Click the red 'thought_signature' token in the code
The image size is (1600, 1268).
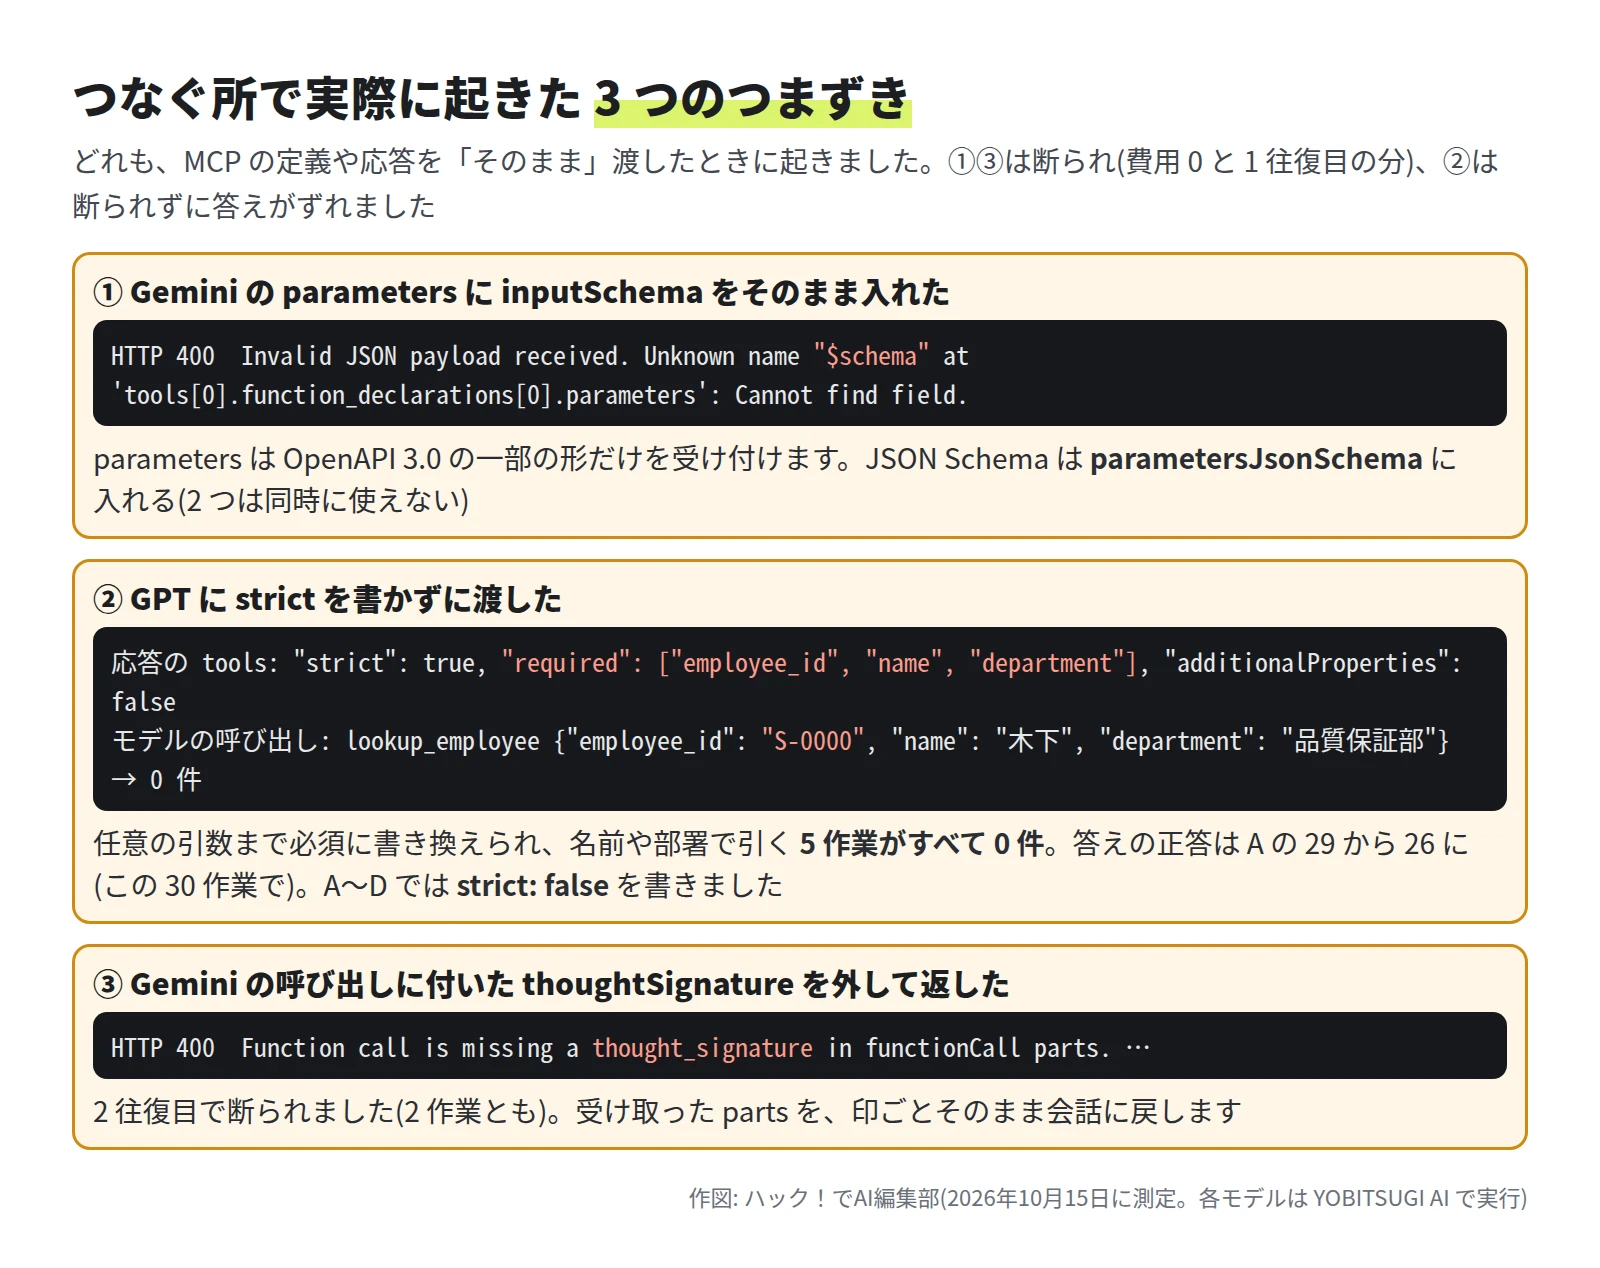tap(702, 1048)
